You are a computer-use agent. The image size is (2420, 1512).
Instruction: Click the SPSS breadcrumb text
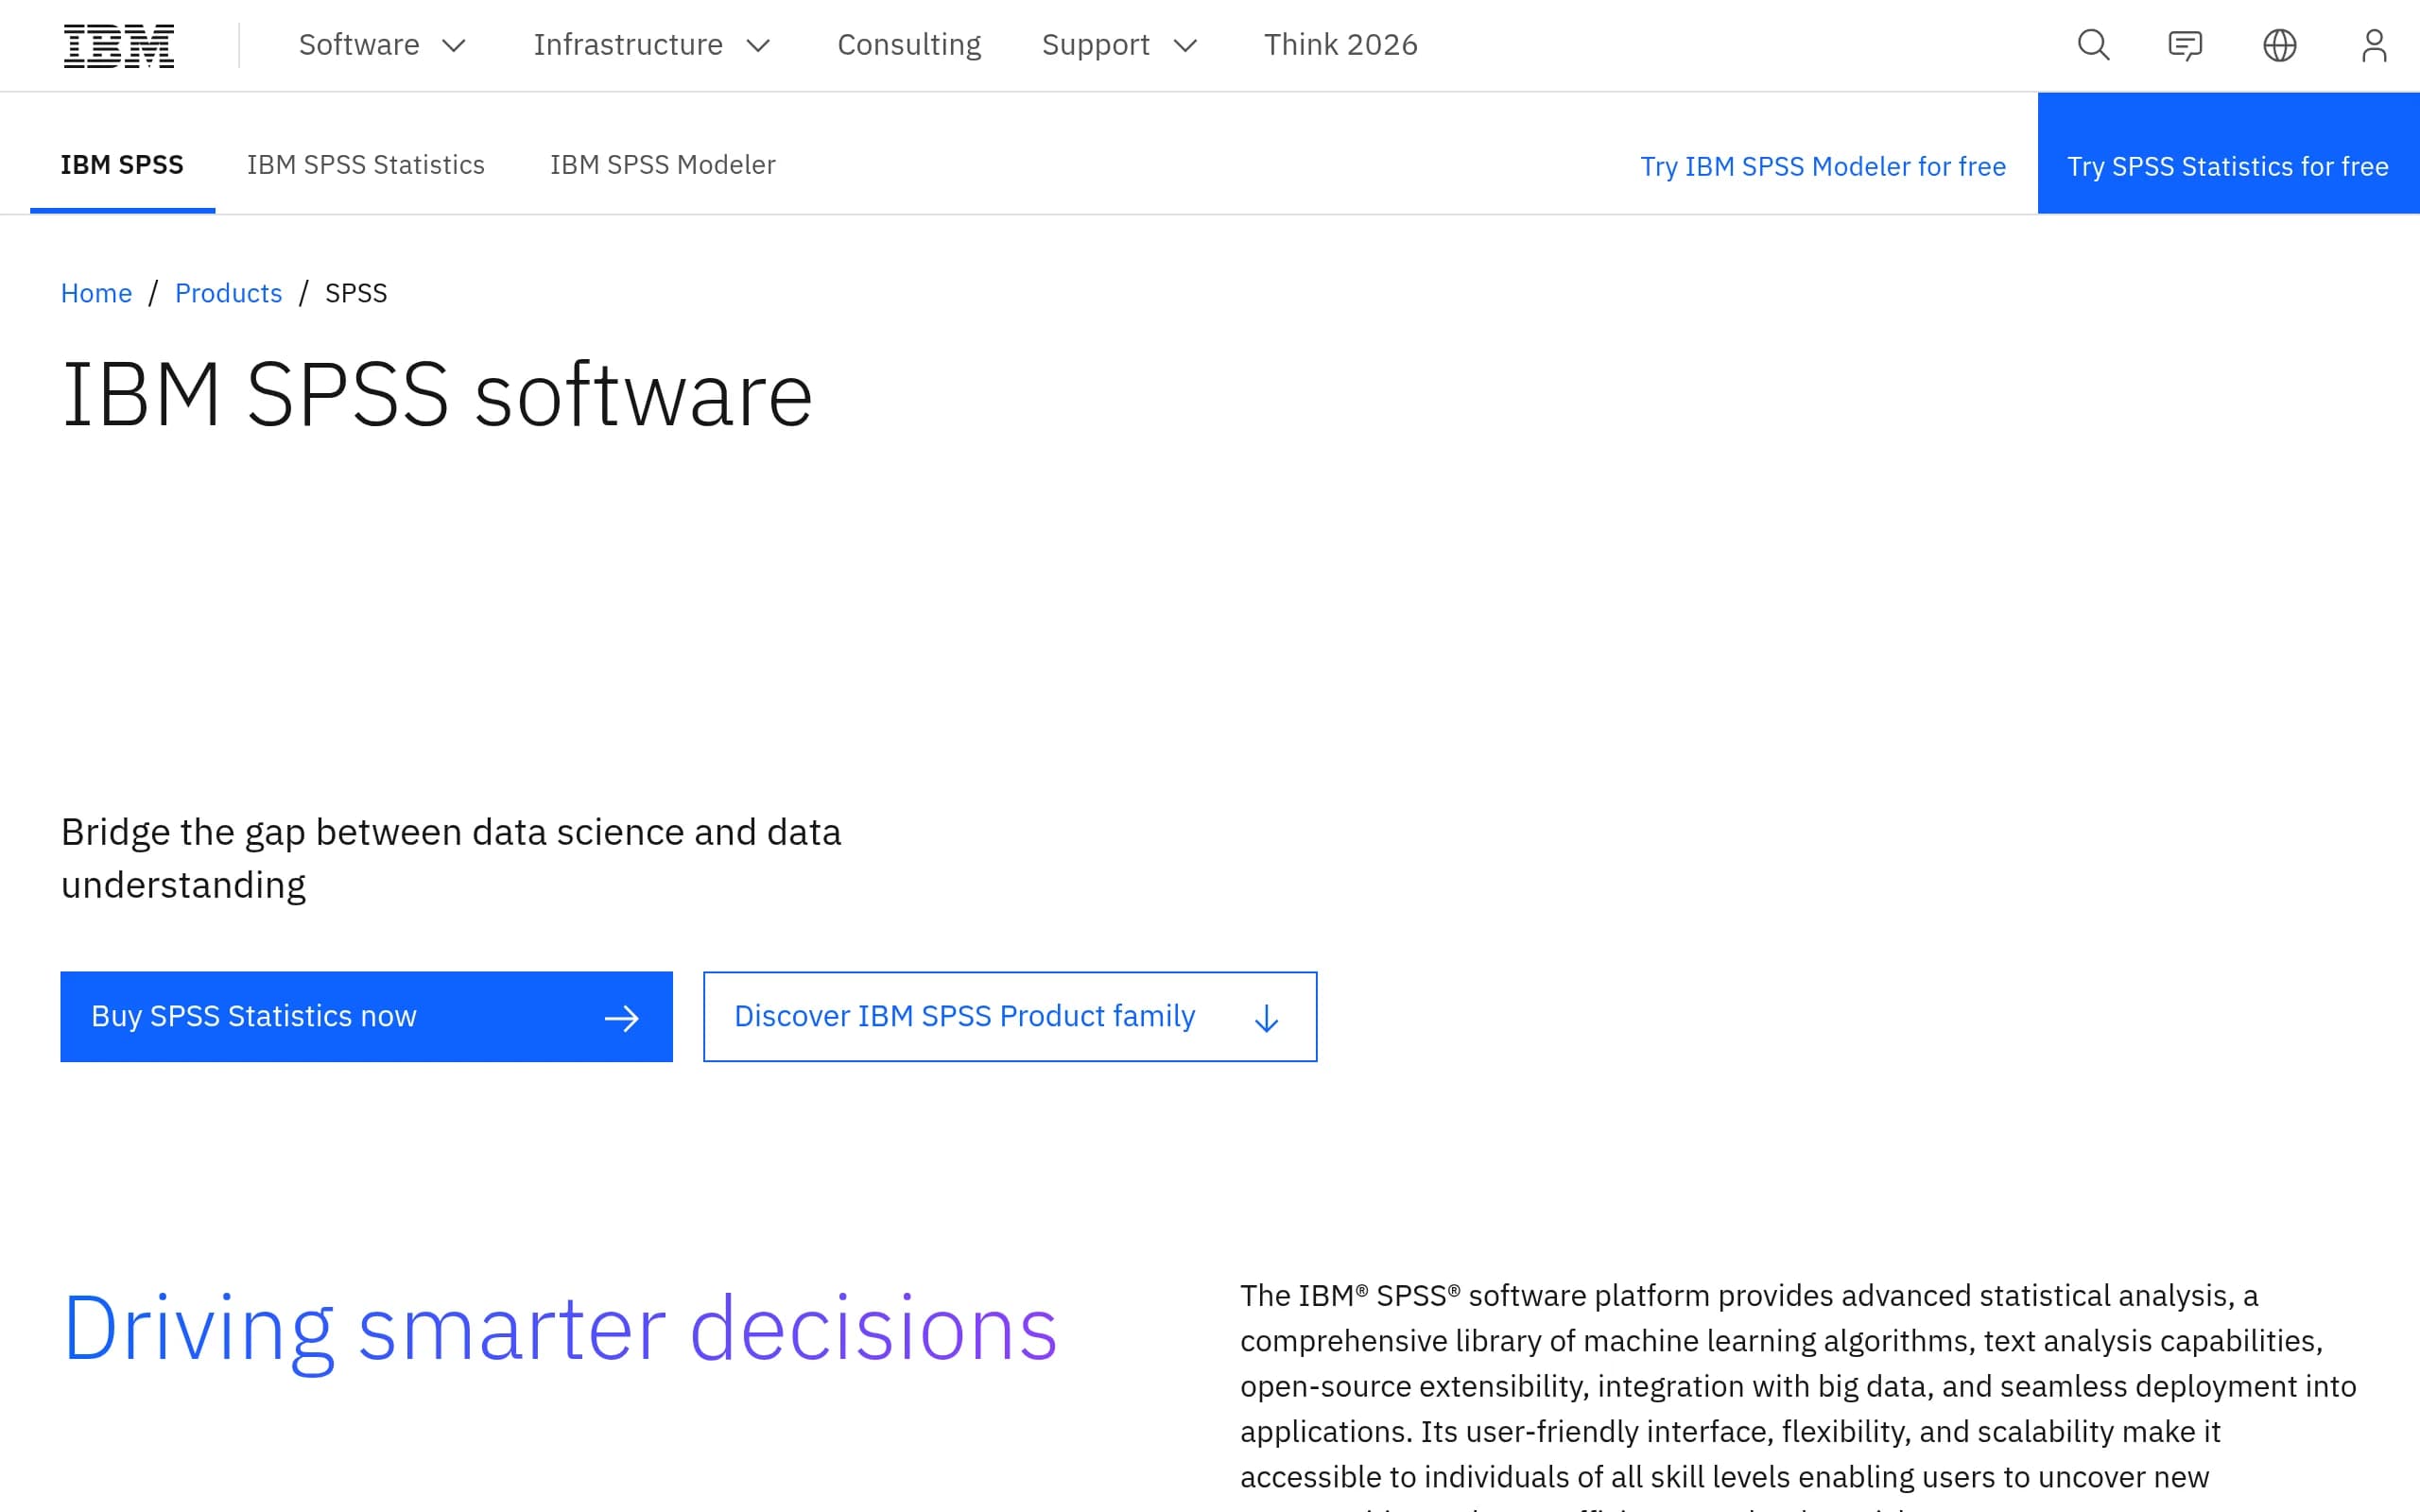356,293
